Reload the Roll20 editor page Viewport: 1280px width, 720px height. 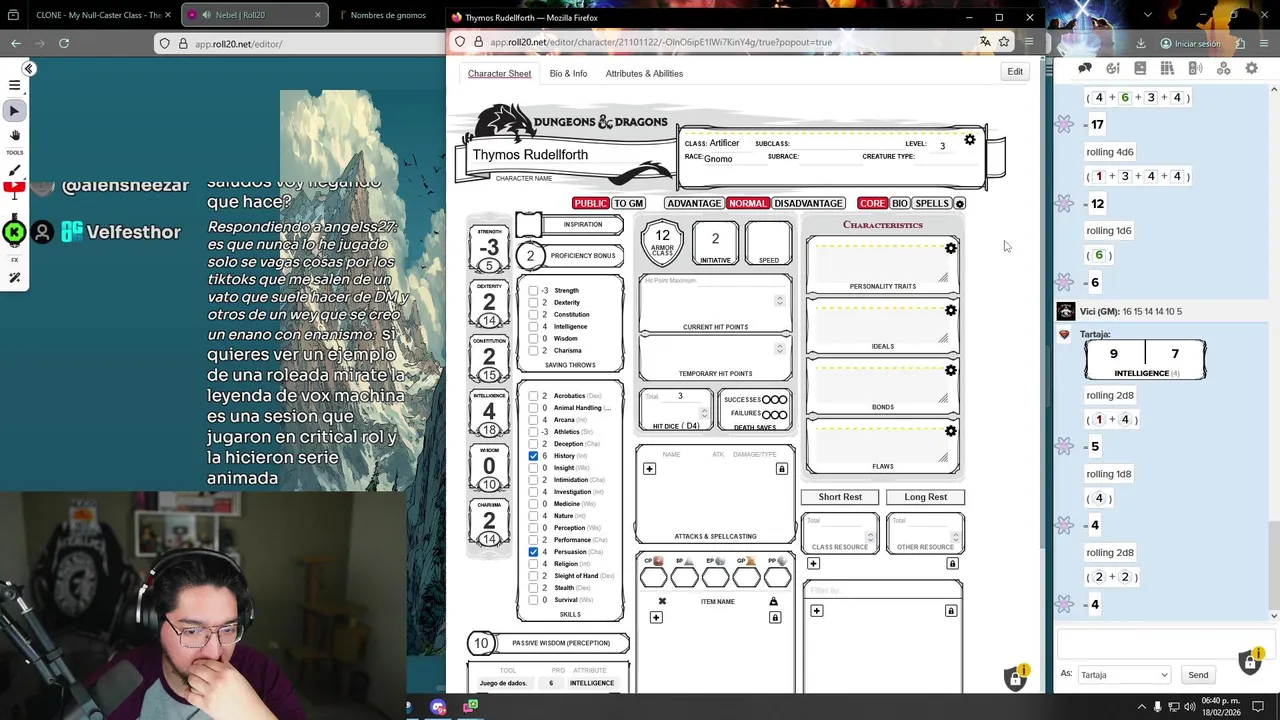pos(64,43)
